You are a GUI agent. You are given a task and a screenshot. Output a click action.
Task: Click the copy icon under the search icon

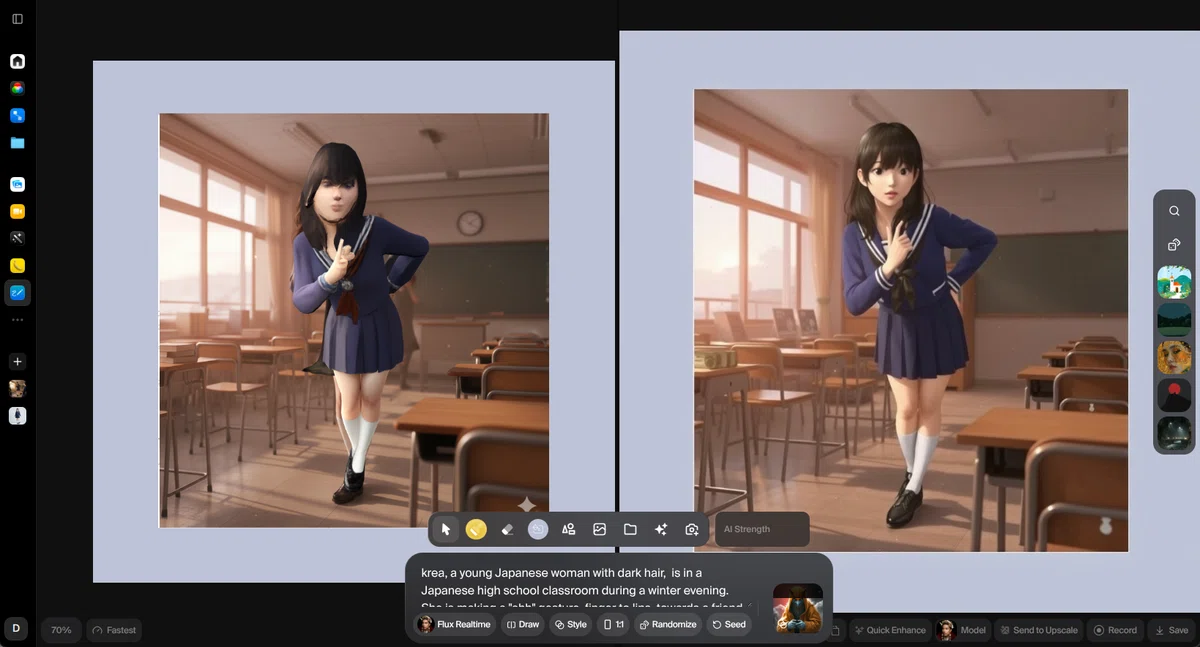tap(1174, 245)
